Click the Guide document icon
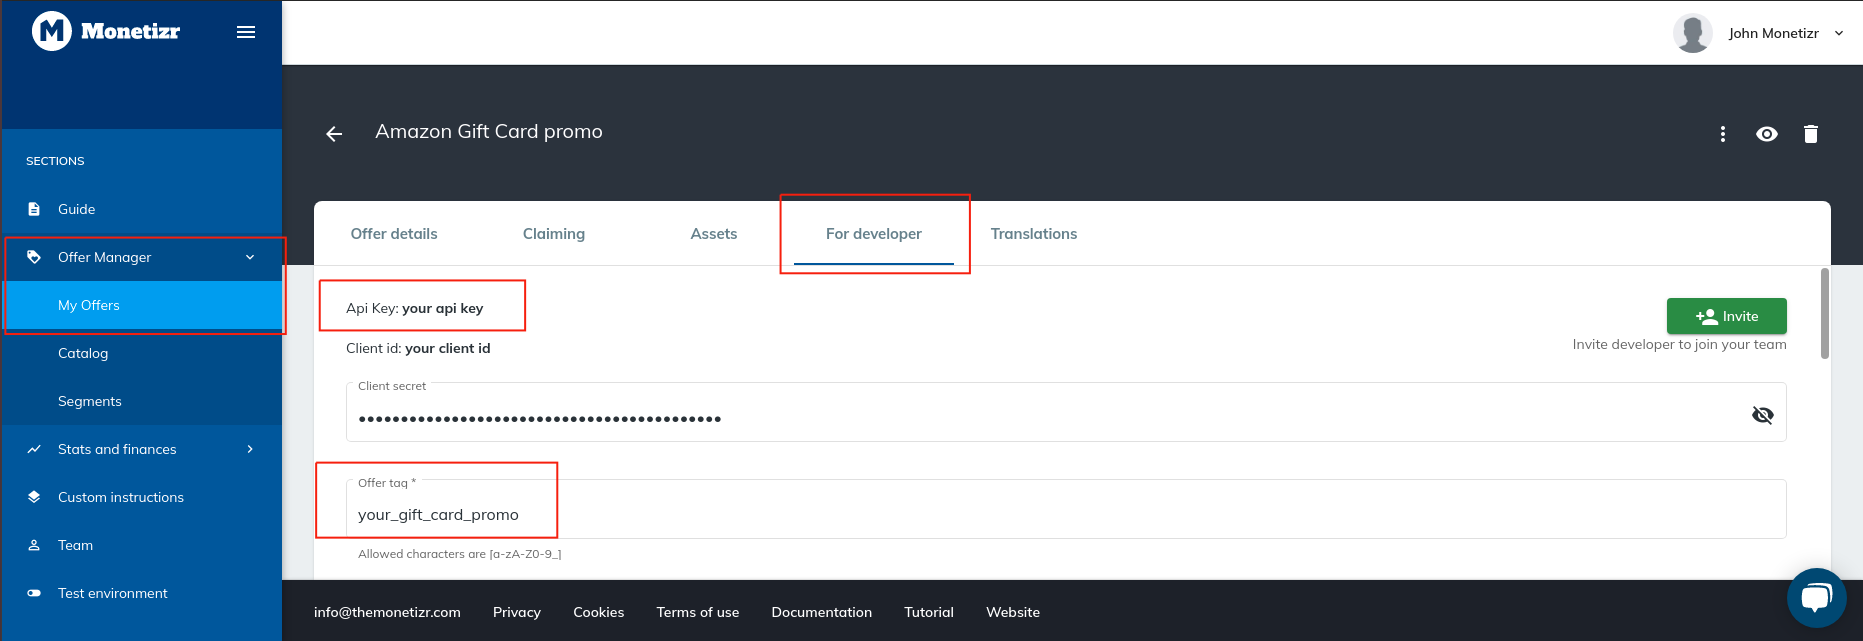The width and height of the screenshot is (1863, 641). click(x=34, y=209)
